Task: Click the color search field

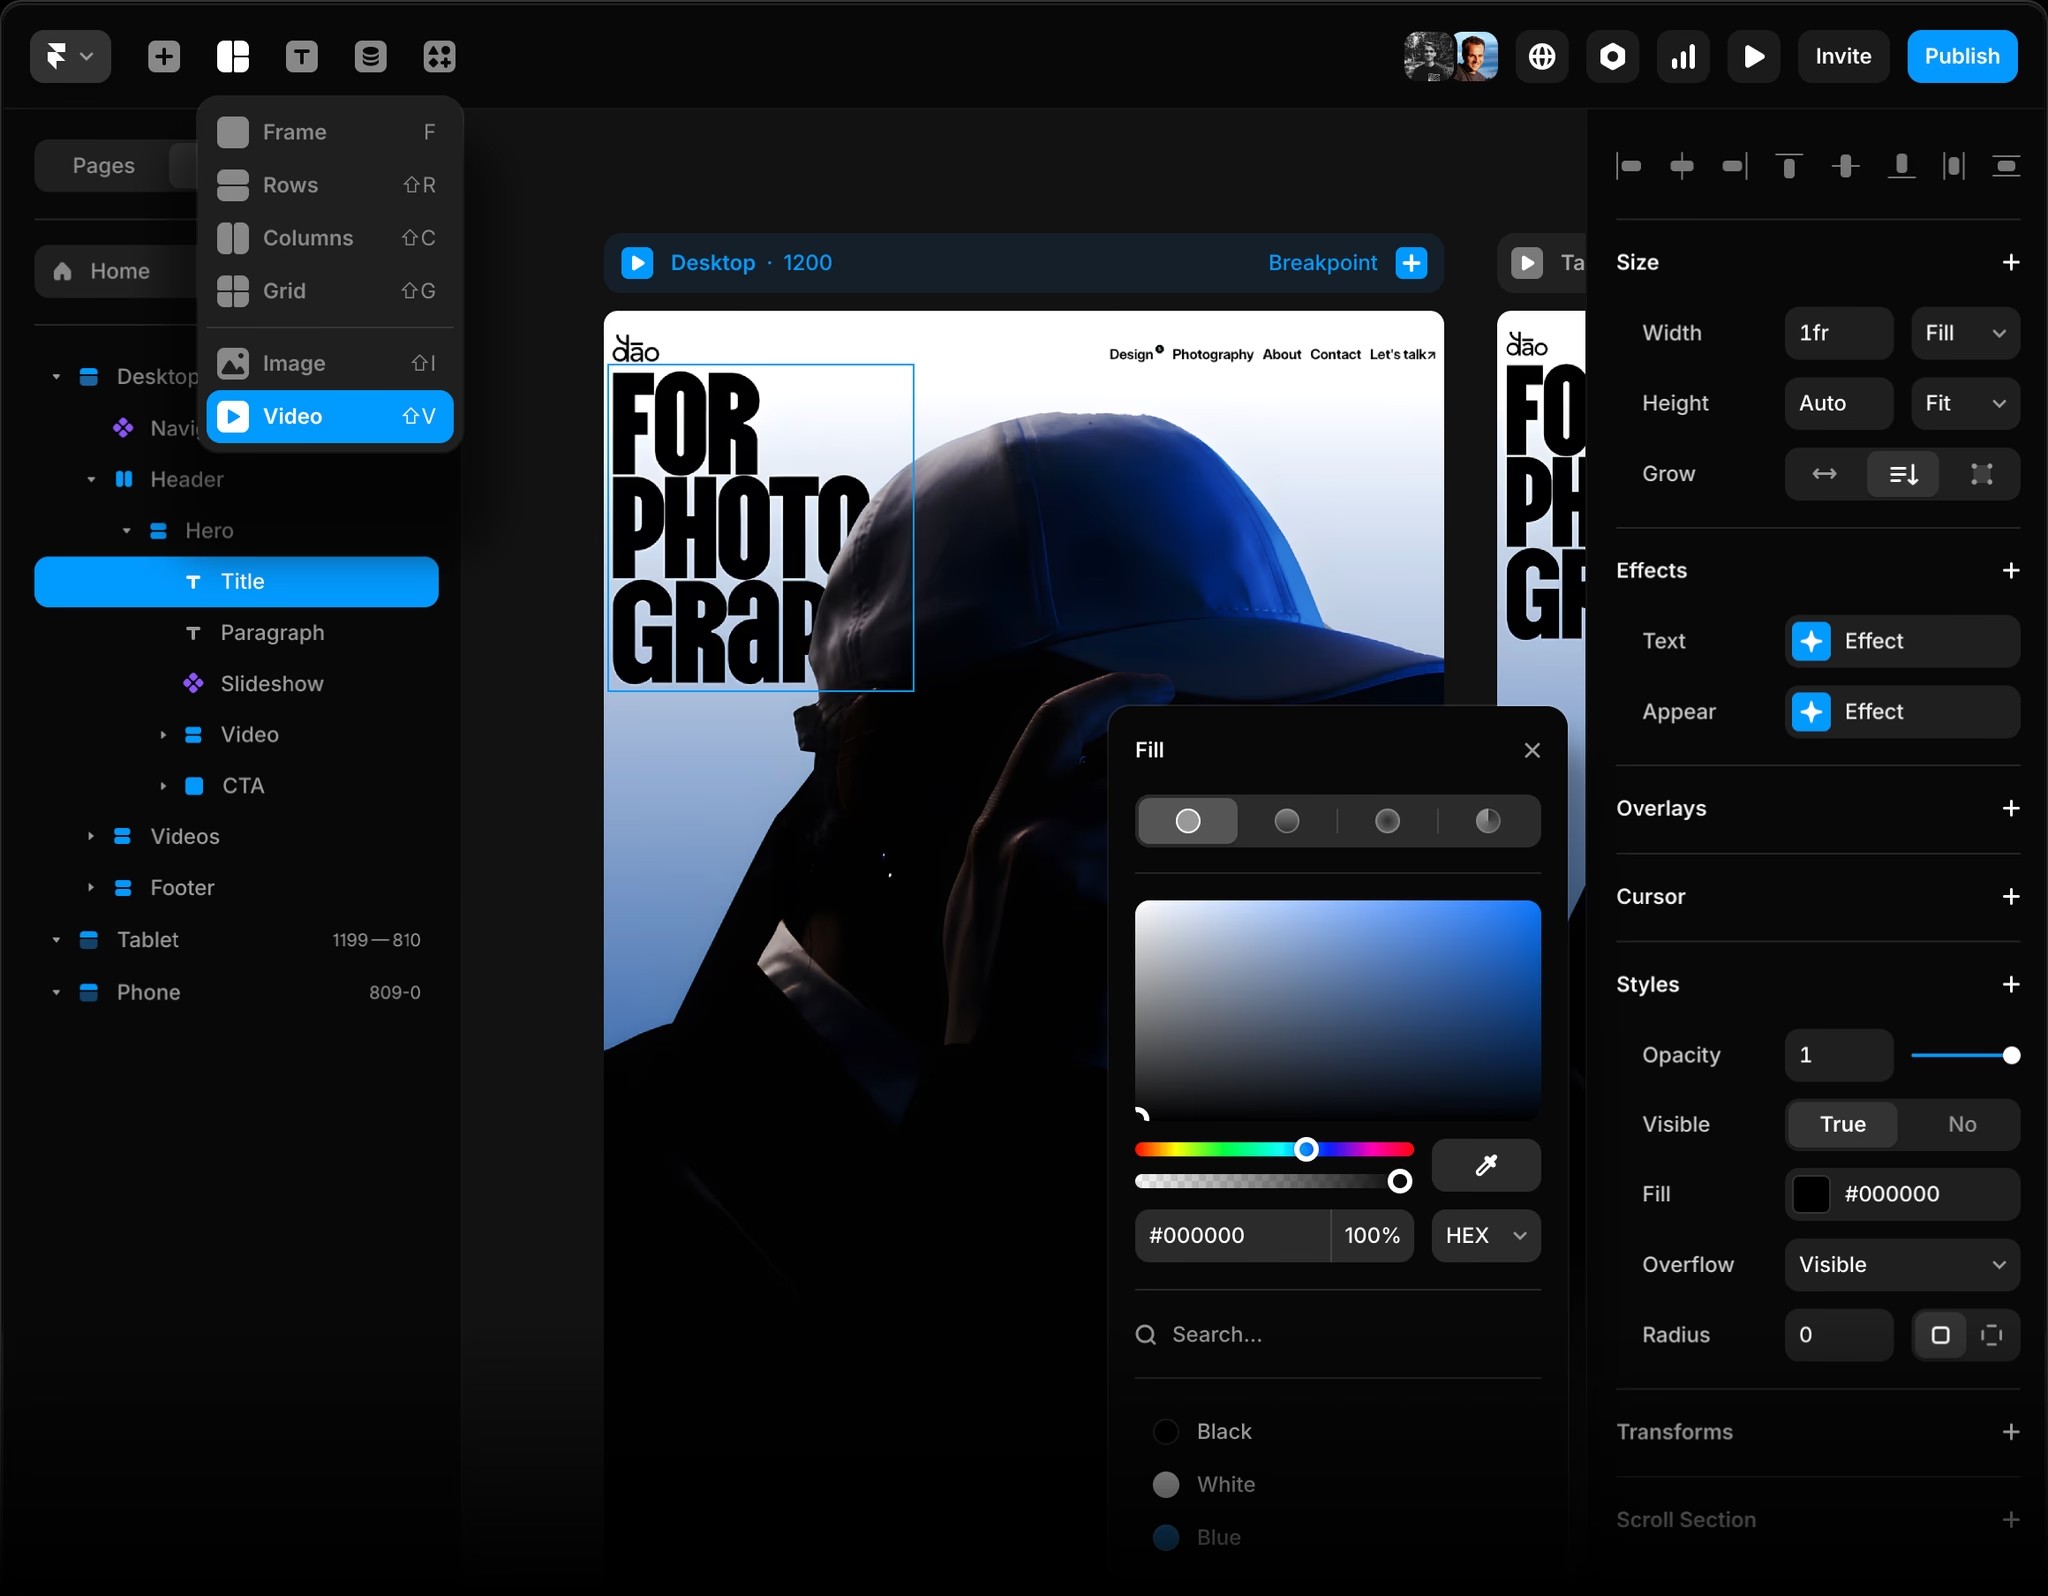Action: click(x=1337, y=1334)
